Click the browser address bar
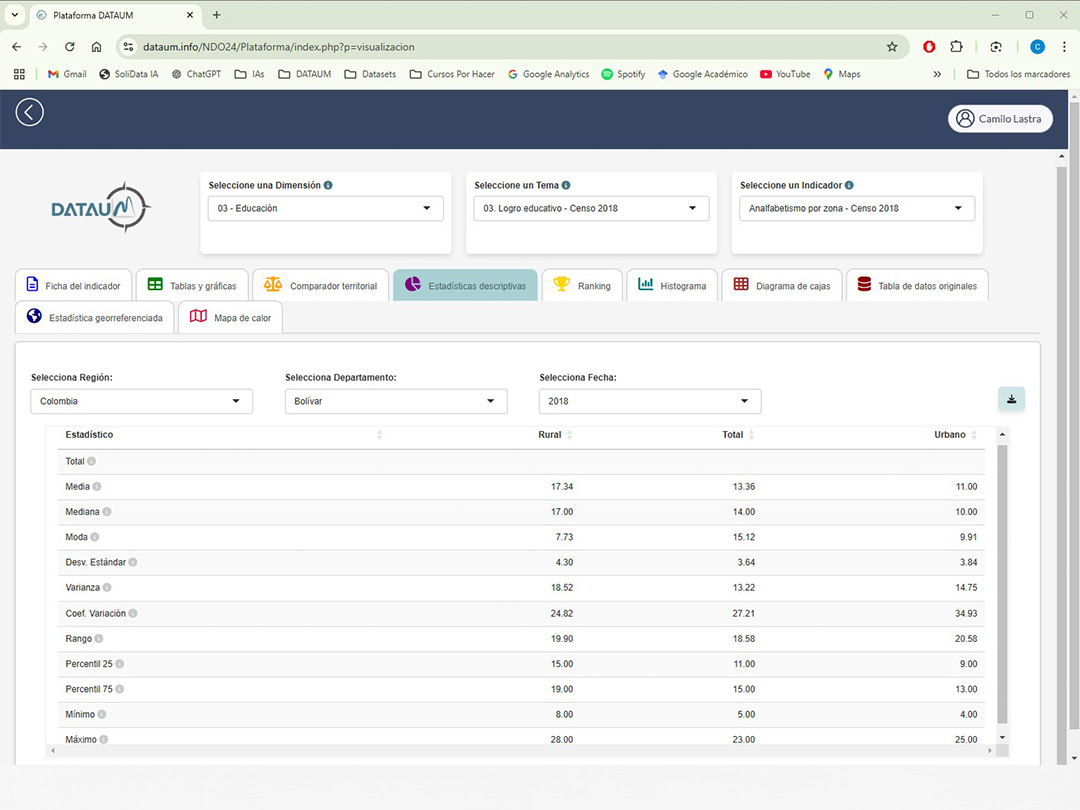 [500, 47]
